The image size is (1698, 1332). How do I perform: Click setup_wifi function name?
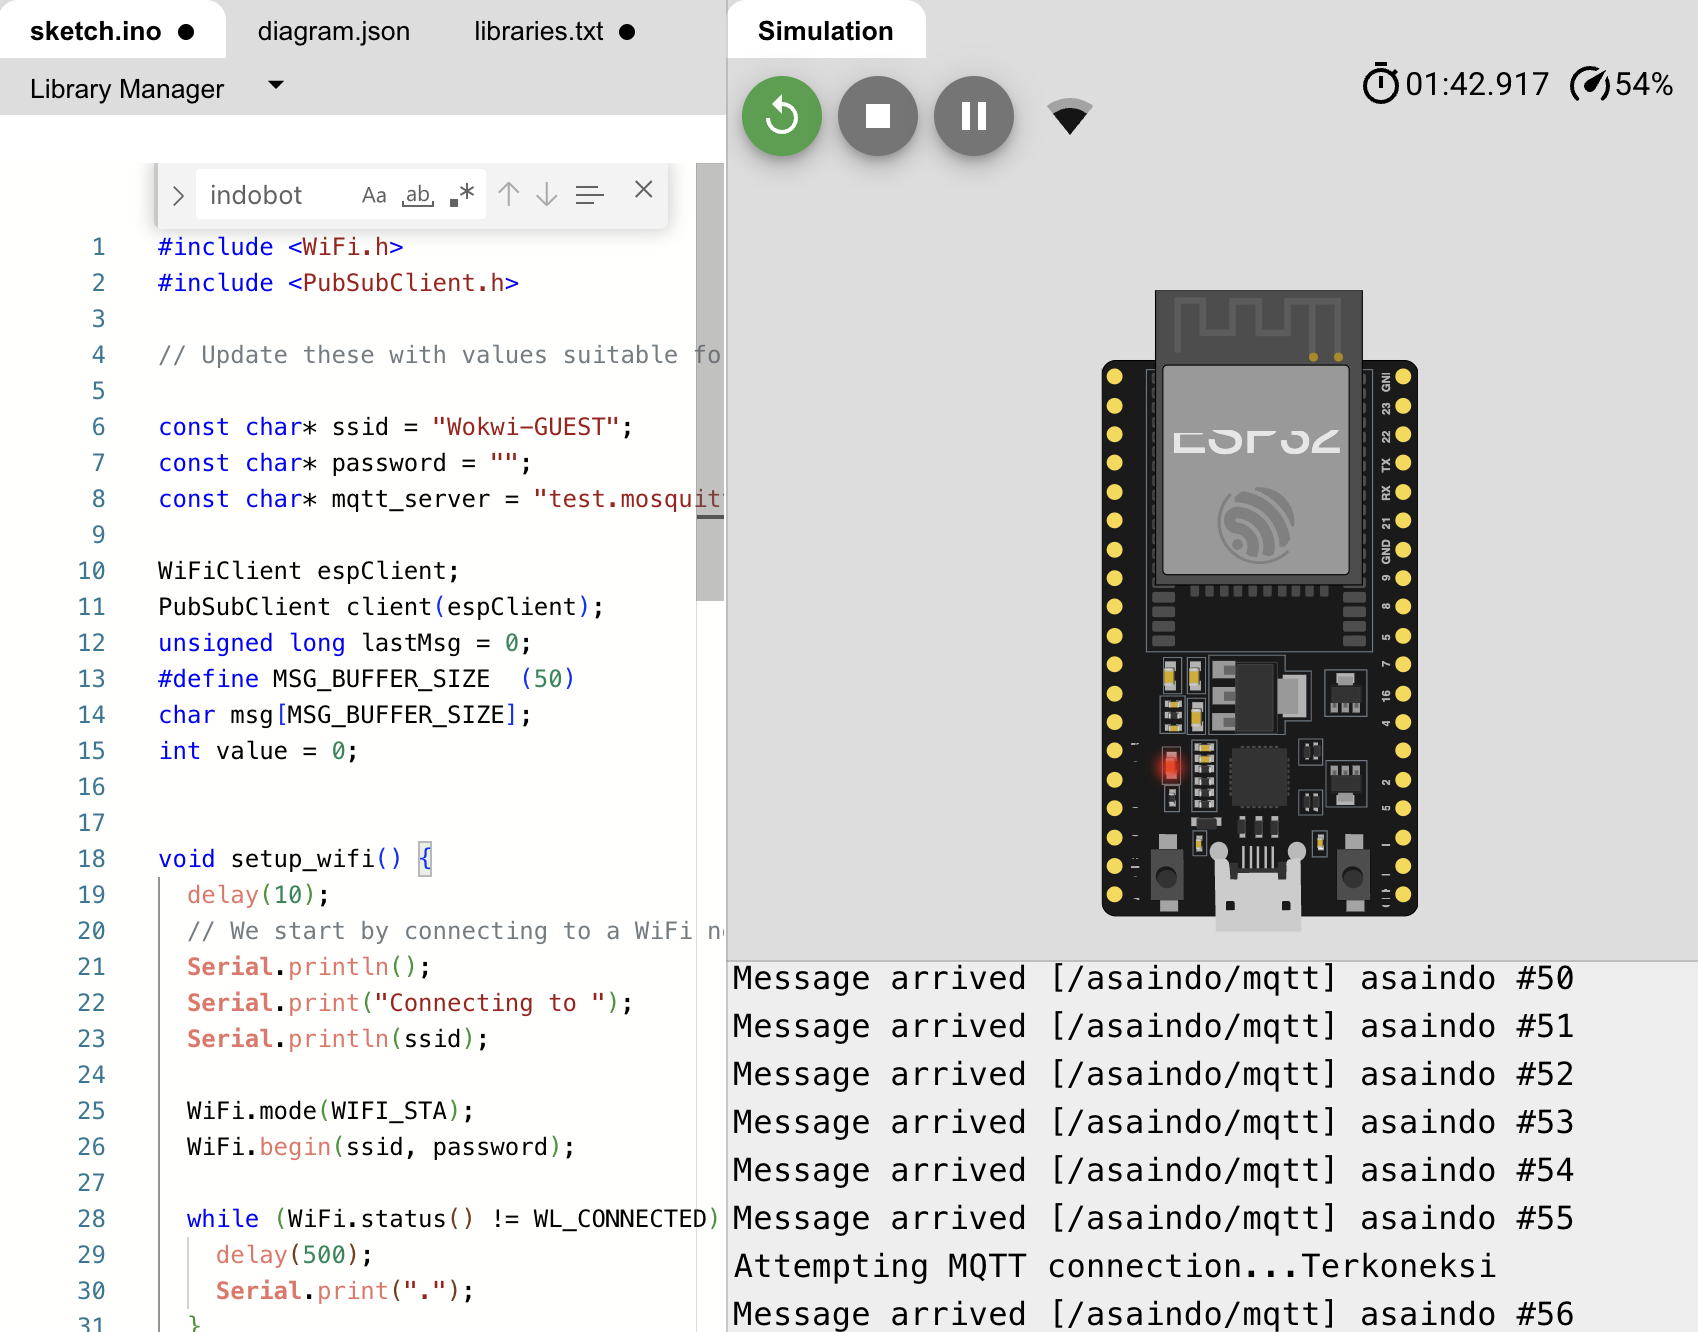click(303, 859)
